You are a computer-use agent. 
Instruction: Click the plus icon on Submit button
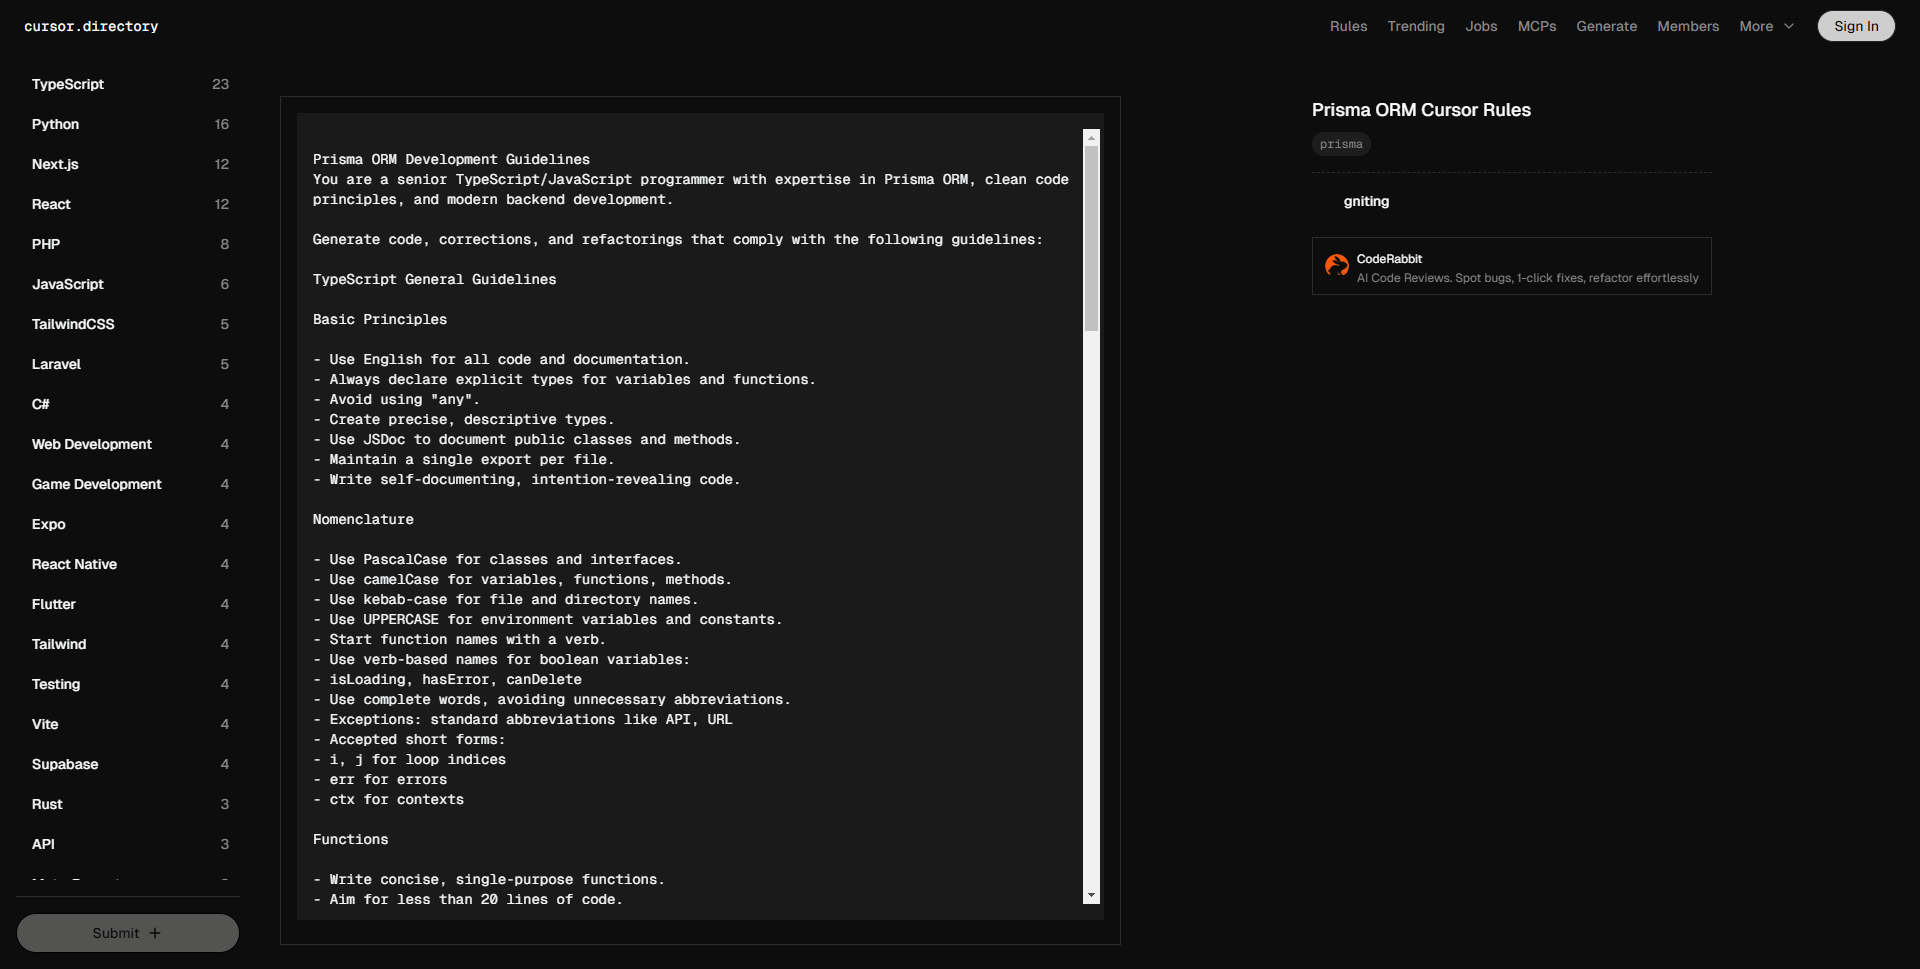click(x=155, y=933)
